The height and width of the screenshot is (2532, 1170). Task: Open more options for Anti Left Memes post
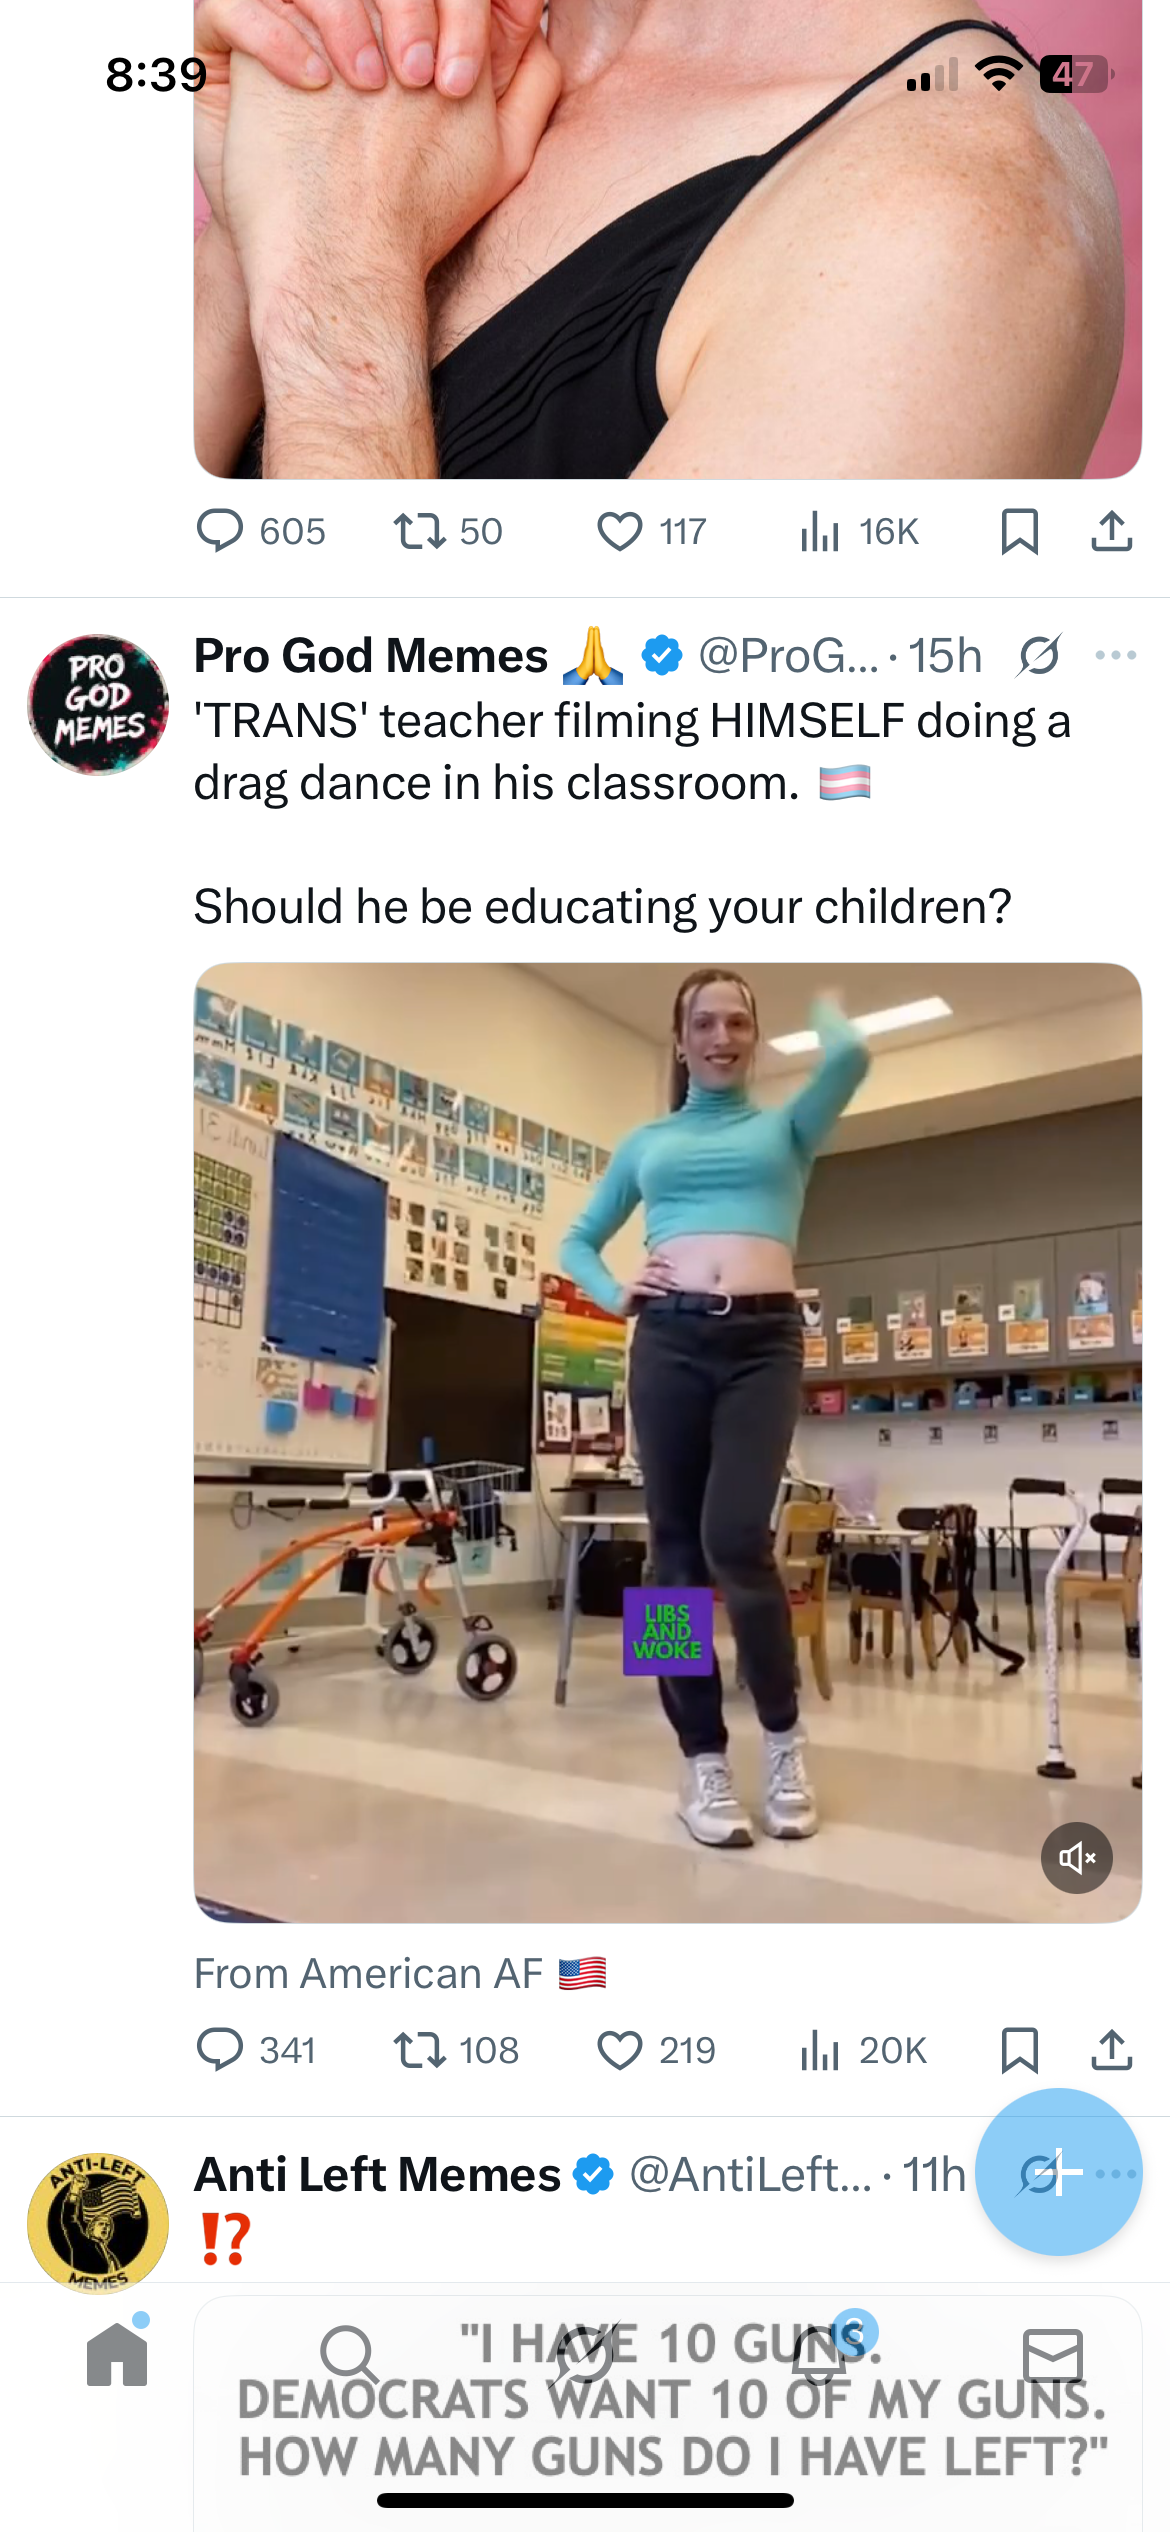click(x=1118, y=2174)
